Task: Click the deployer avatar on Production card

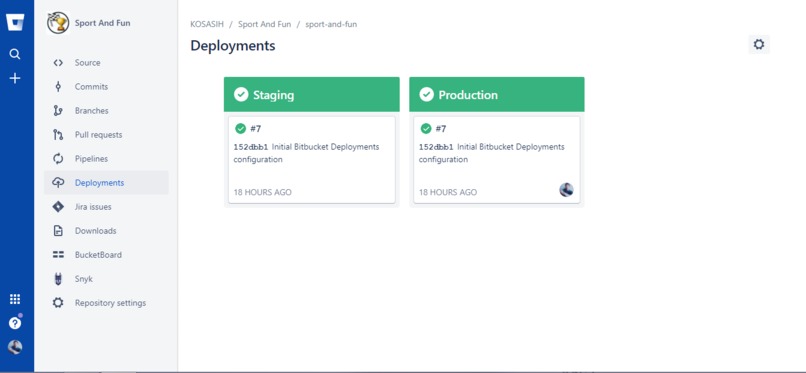Action: coord(566,190)
